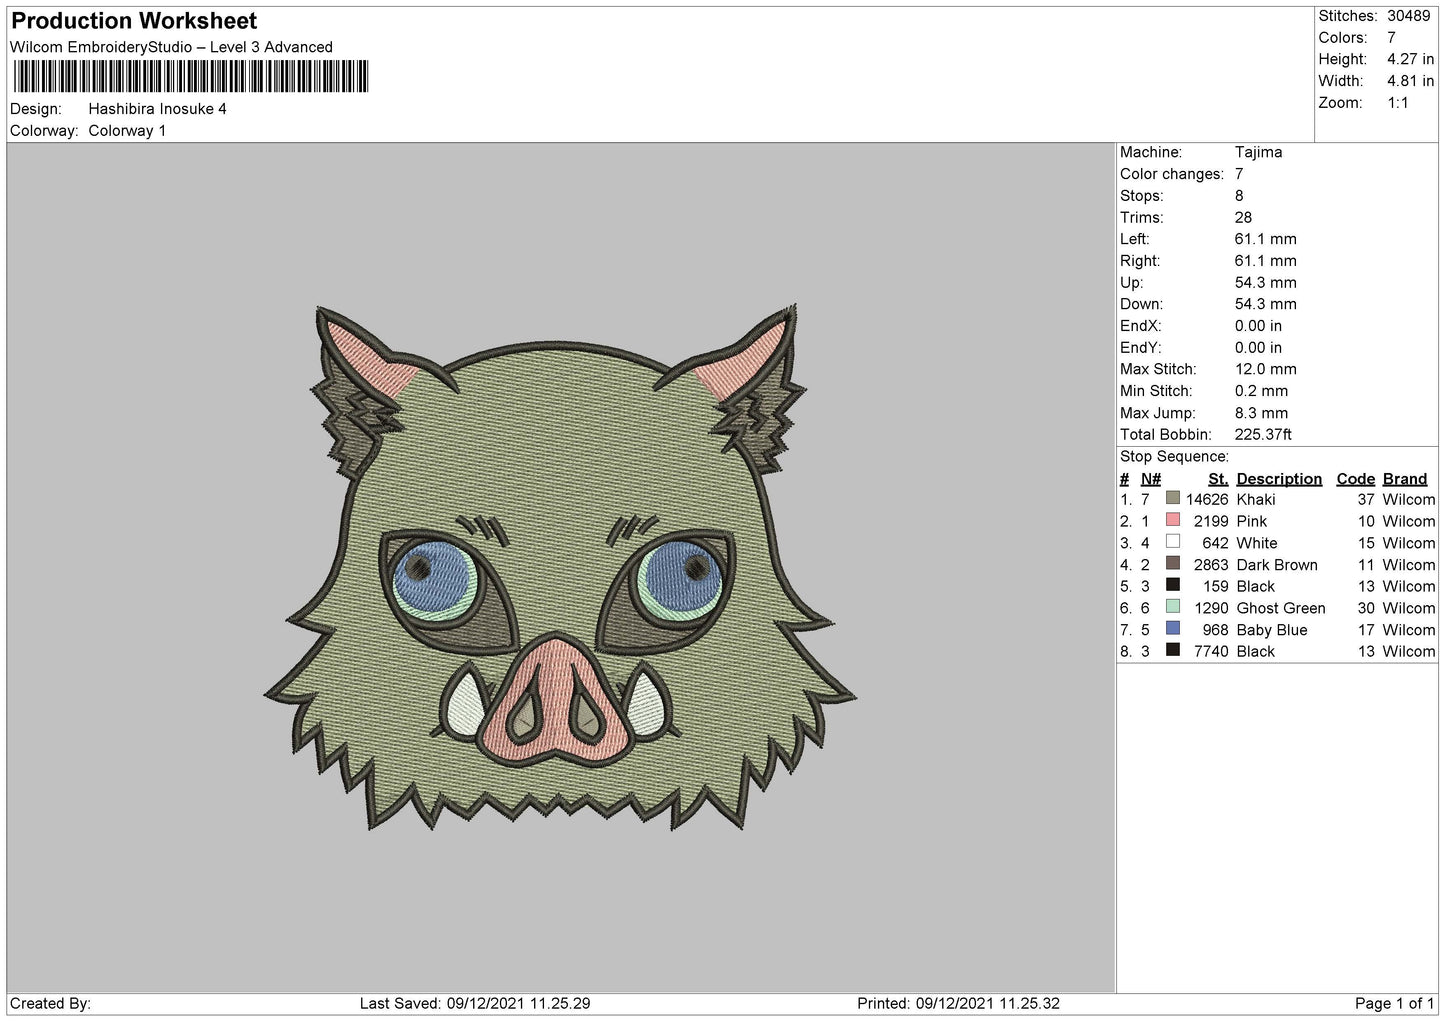
Task: Select the Dark Brown thread swatch
Action: 1172,564
